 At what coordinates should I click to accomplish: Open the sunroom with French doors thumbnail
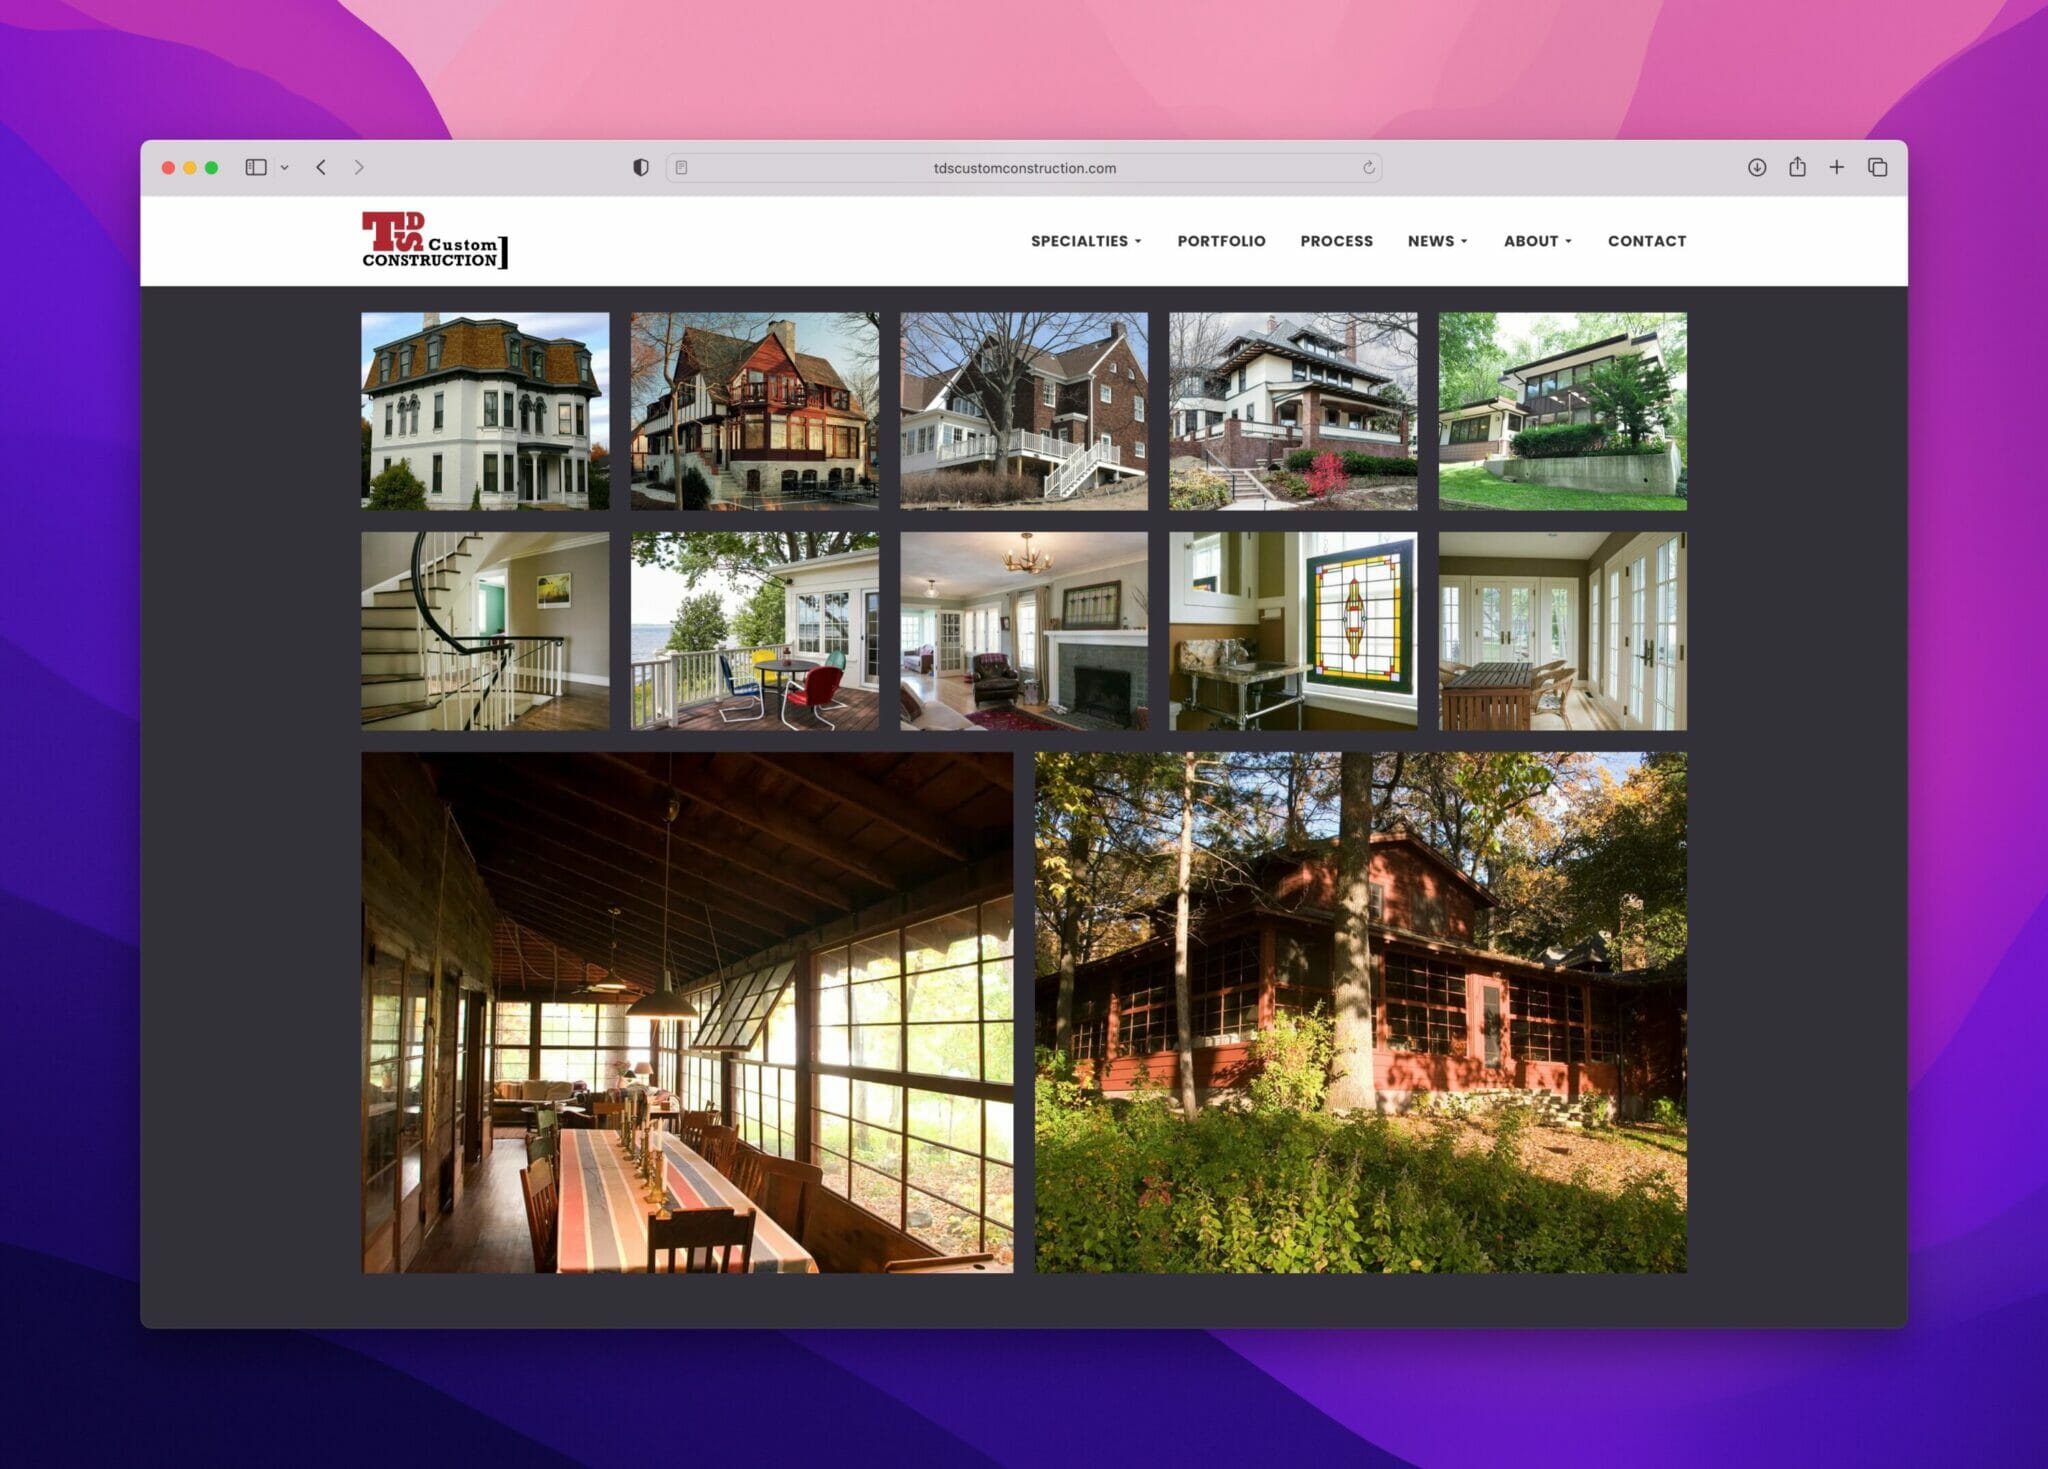[1562, 631]
